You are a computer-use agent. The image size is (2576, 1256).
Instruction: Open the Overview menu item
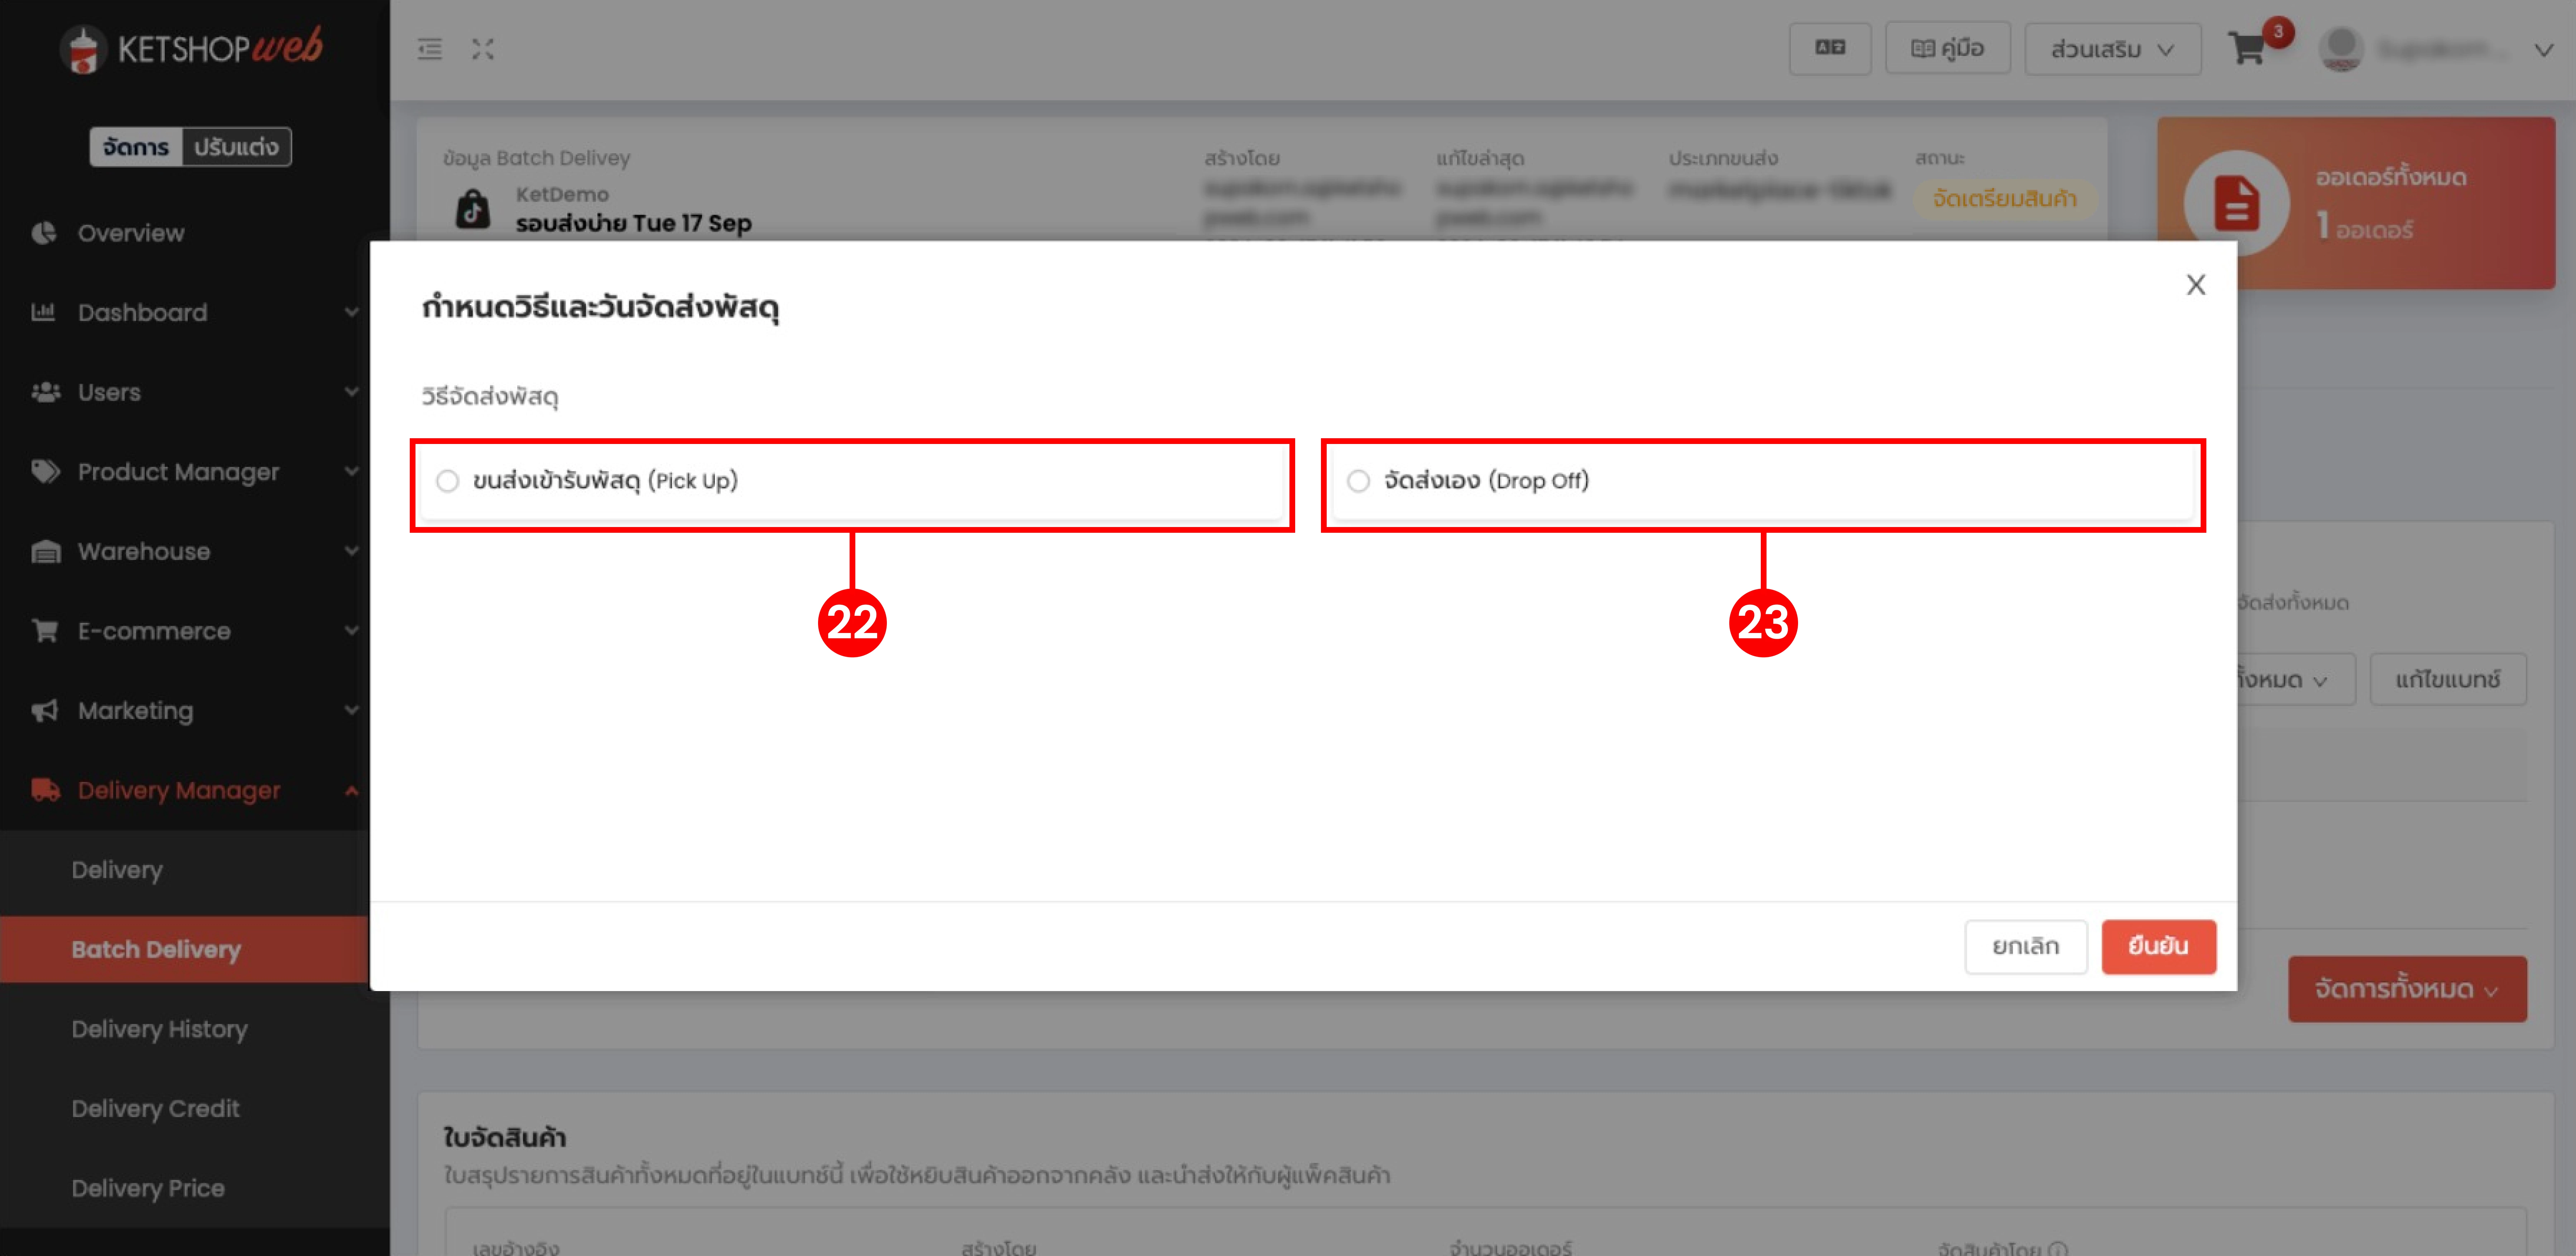tap(131, 233)
